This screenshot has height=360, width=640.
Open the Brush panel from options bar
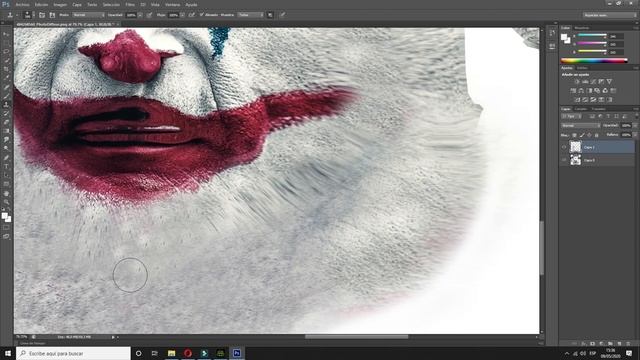tap(42, 15)
